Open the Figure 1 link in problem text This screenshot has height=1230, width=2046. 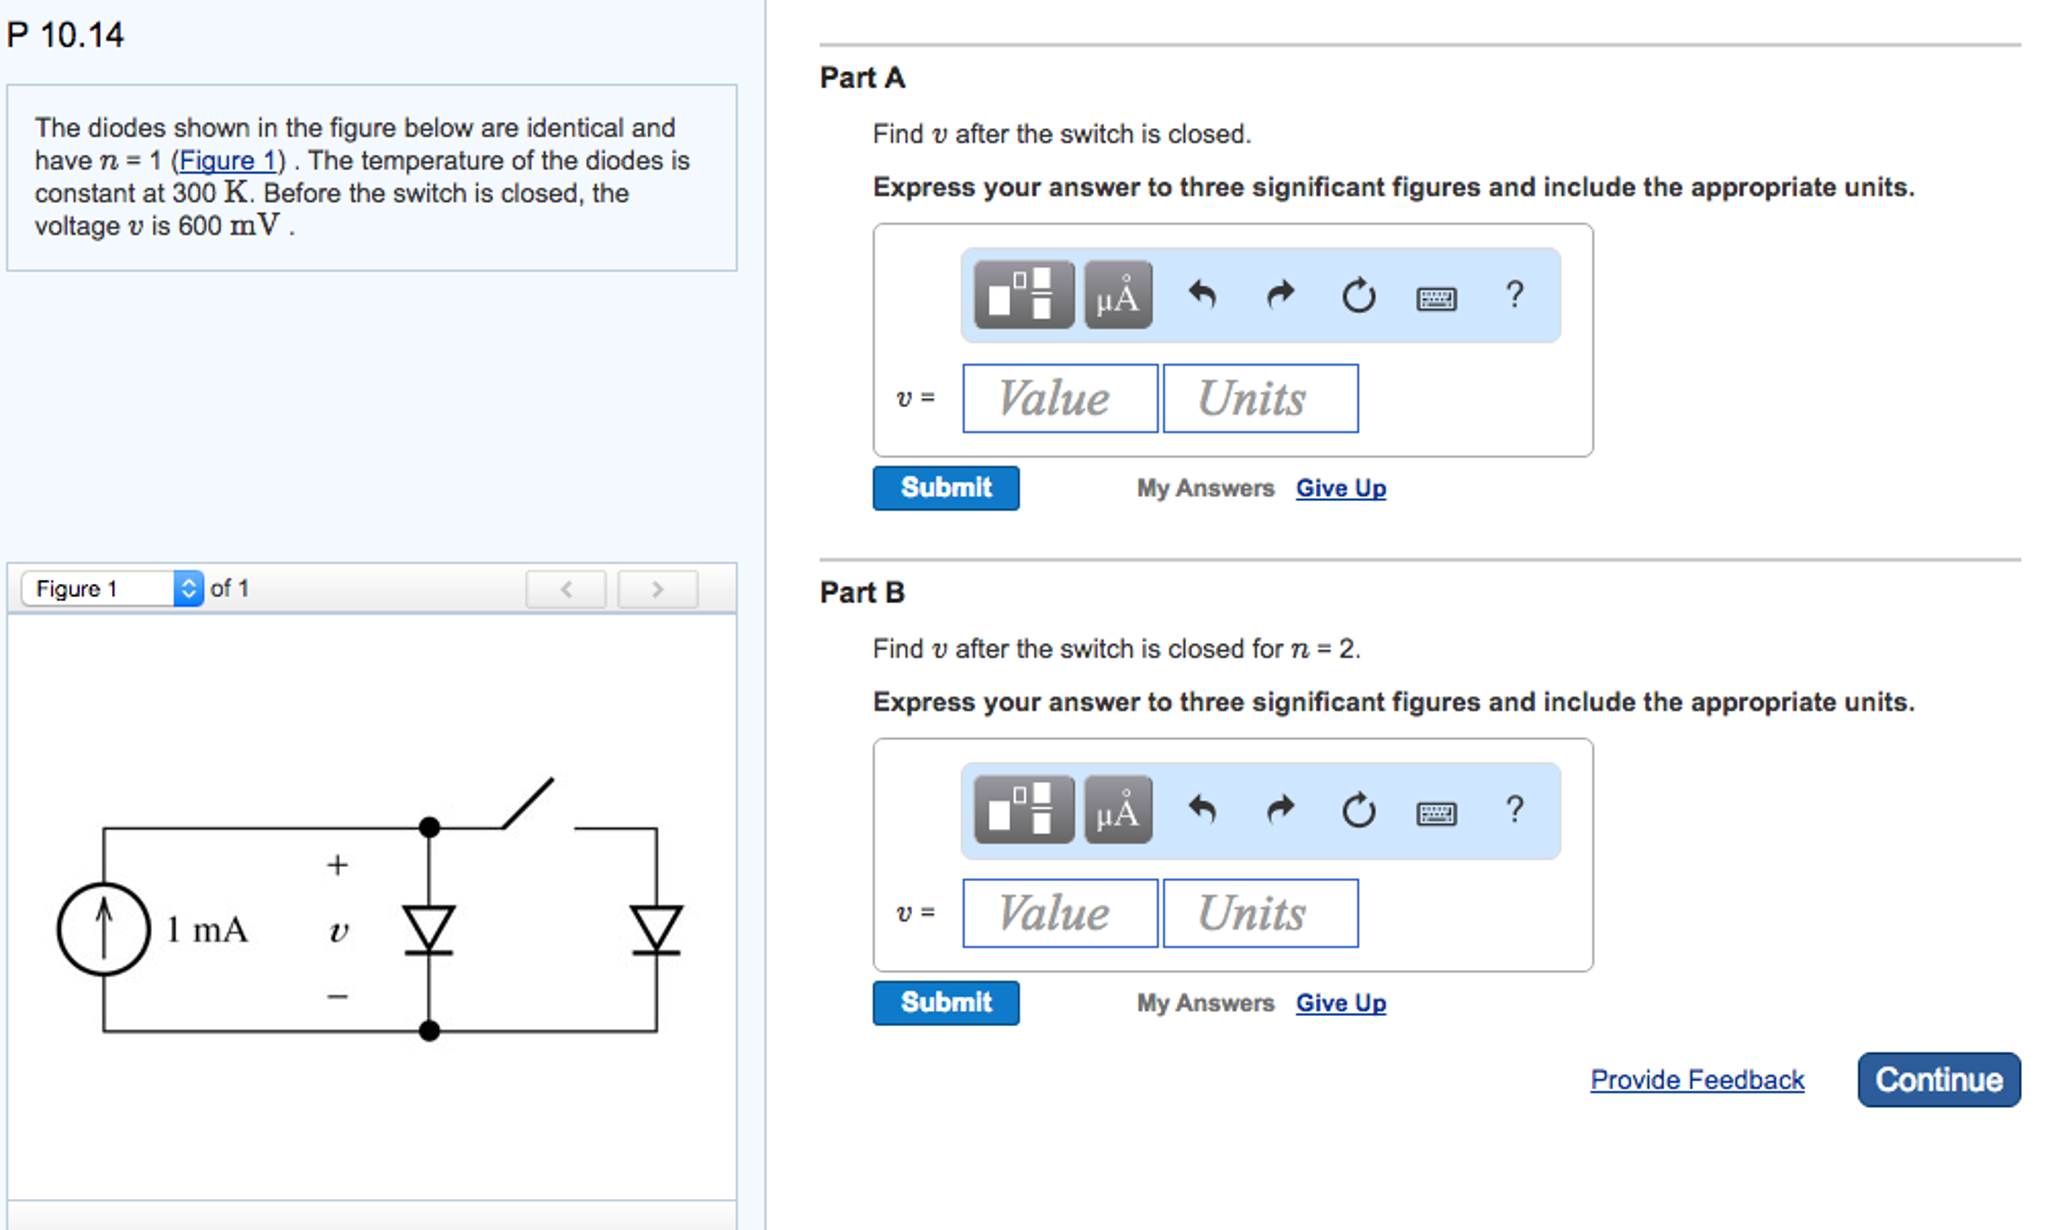226,160
